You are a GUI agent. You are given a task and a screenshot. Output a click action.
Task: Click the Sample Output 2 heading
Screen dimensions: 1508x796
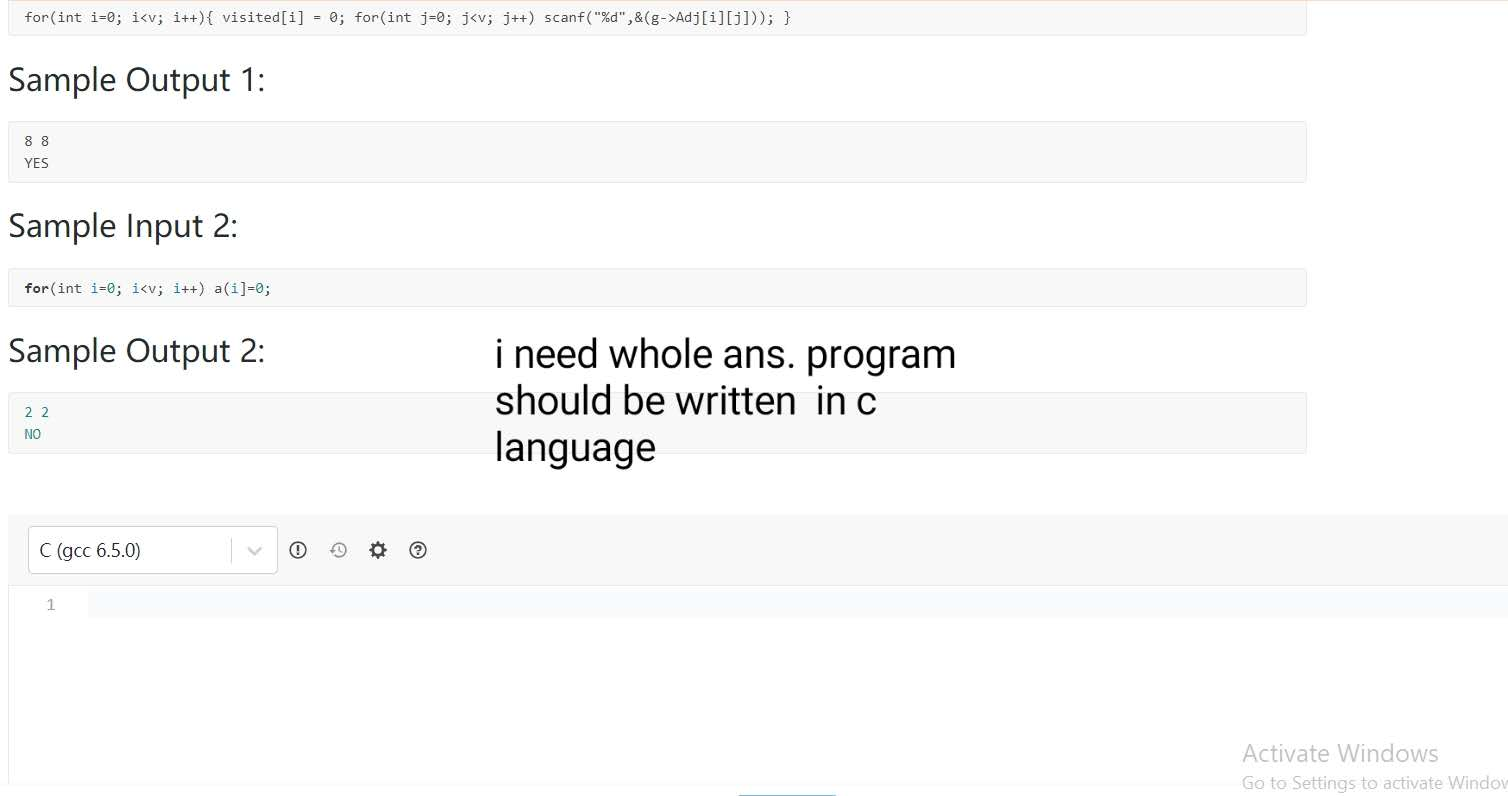137,351
